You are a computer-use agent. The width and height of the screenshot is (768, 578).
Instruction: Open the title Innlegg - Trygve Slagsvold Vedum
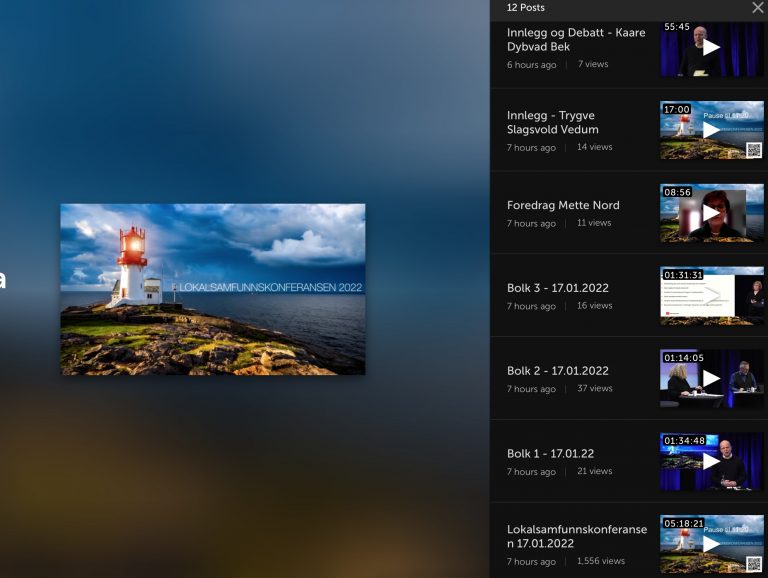point(553,122)
